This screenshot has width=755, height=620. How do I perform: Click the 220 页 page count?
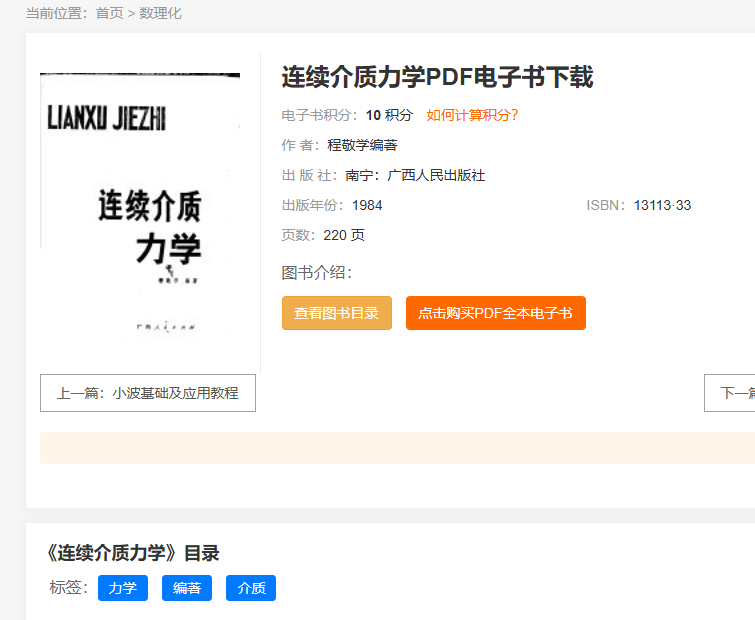[344, 235]
